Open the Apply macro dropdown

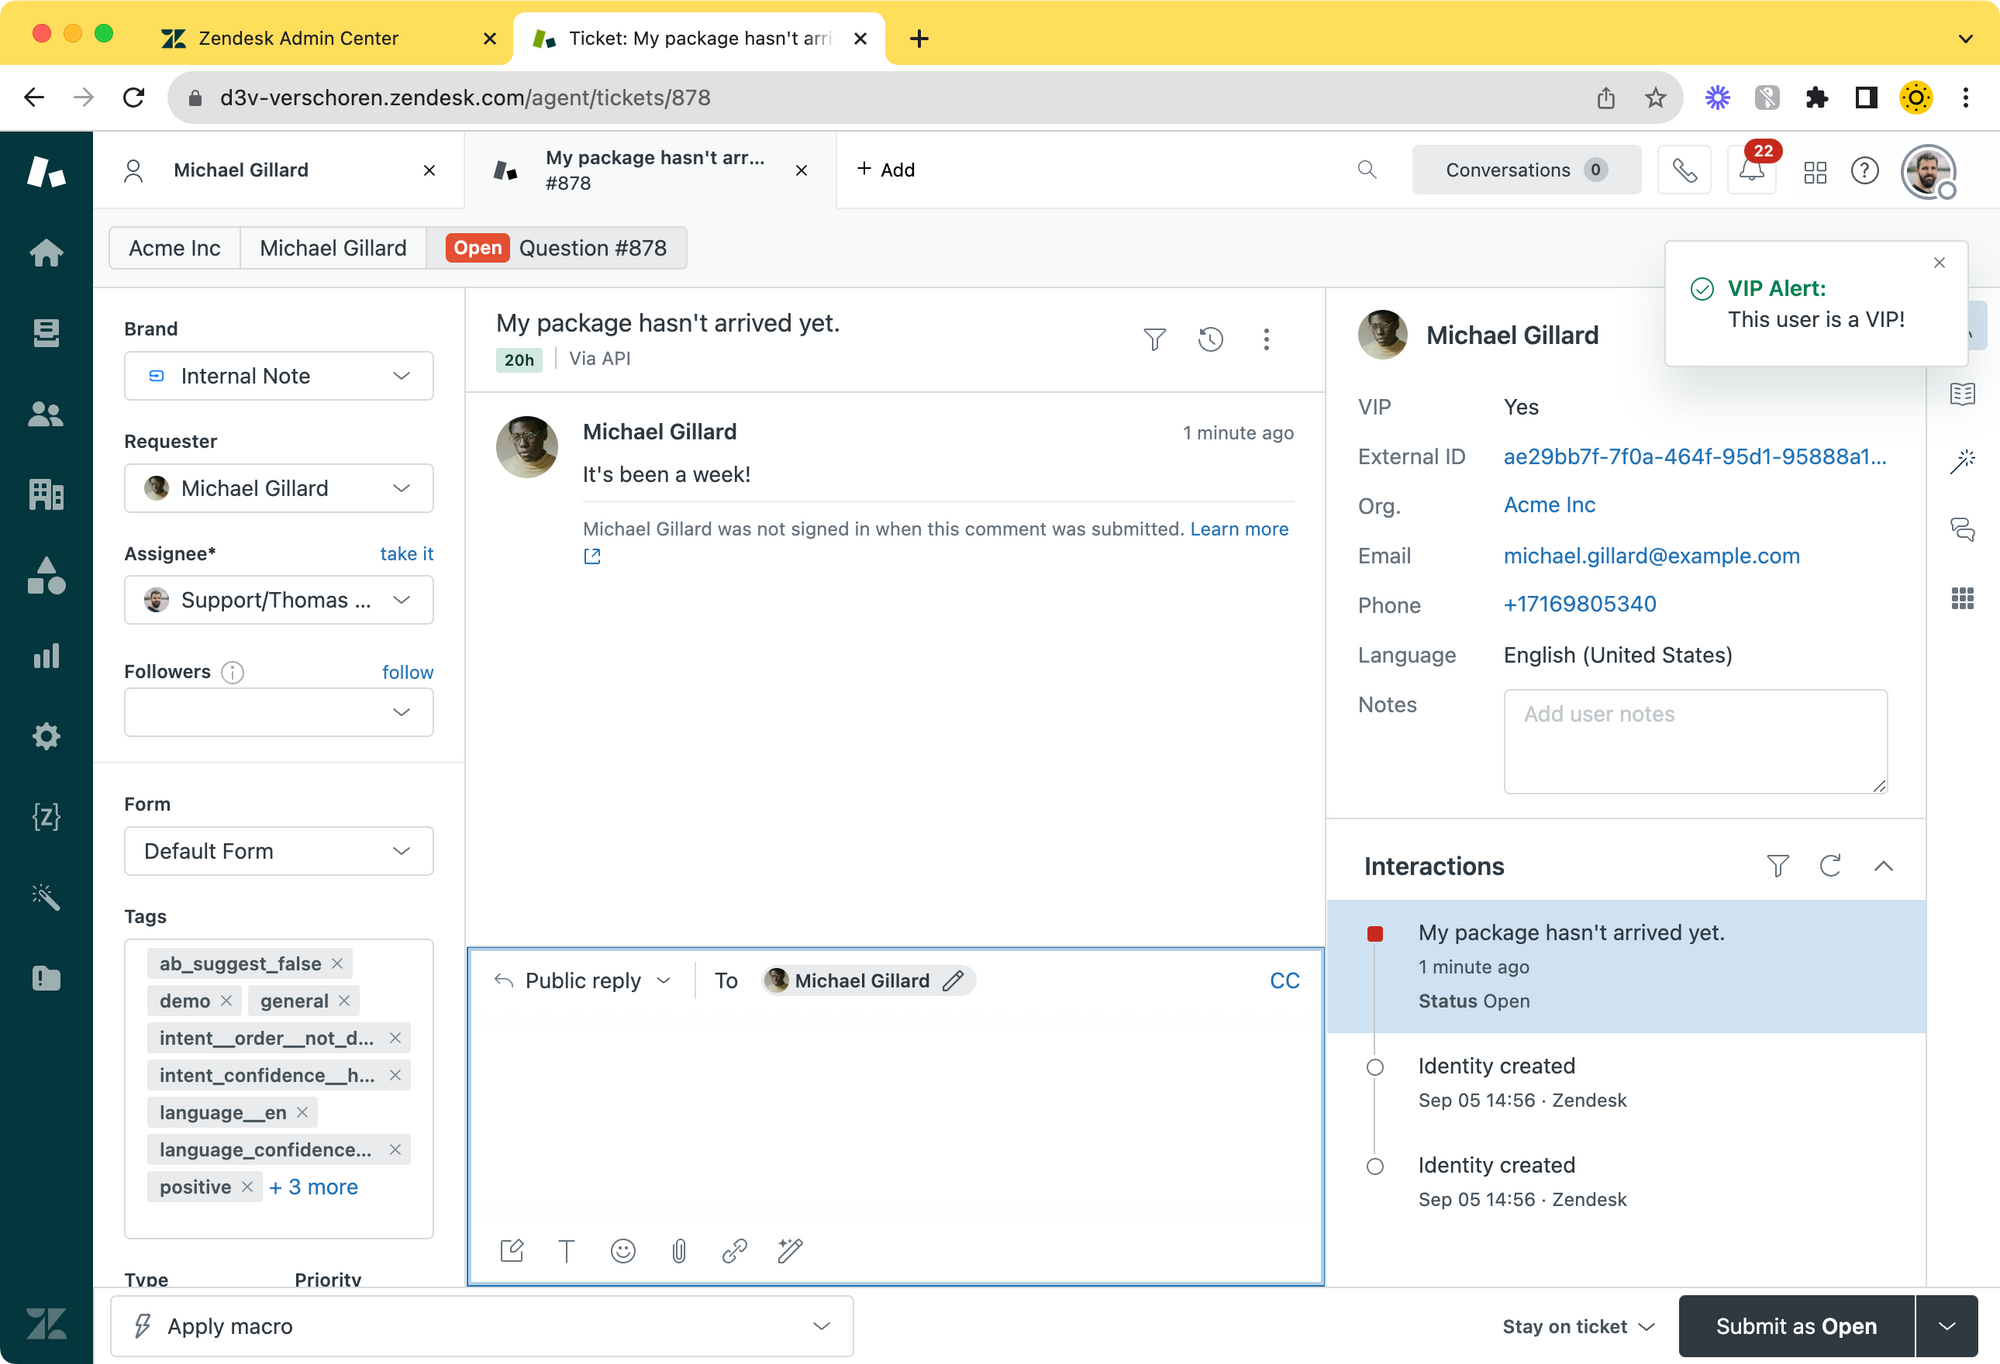pos(482,1326)
